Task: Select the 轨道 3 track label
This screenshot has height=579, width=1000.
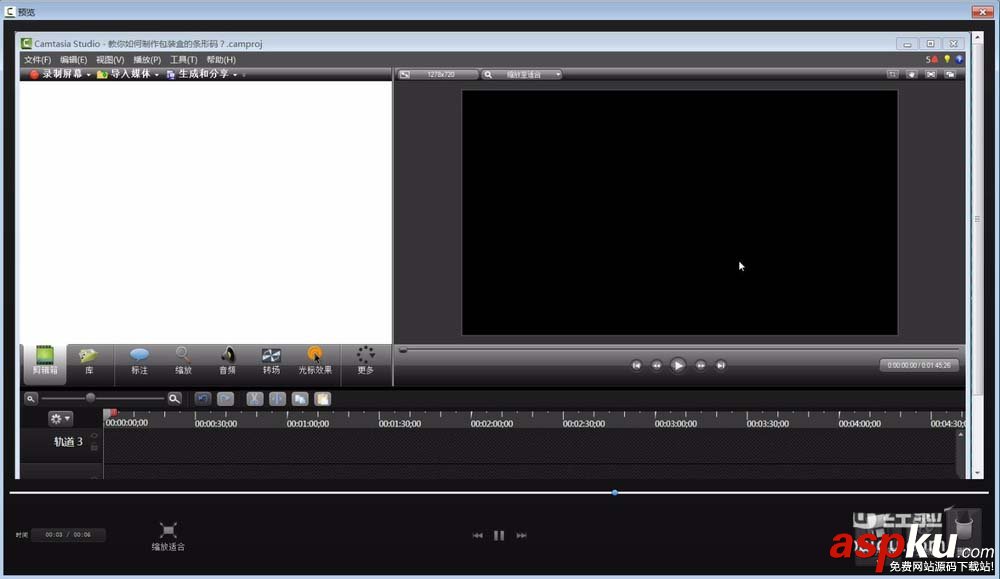Action: pyautogui.click(x=68, y=441)
